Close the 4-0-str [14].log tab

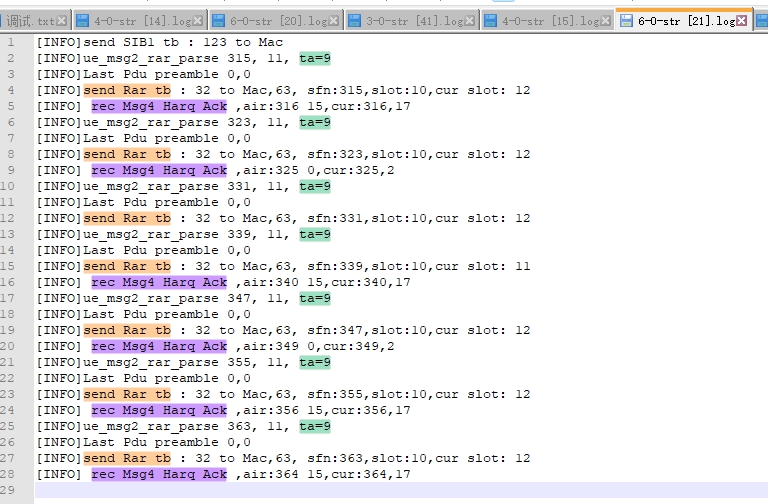(x=197, y=21)
